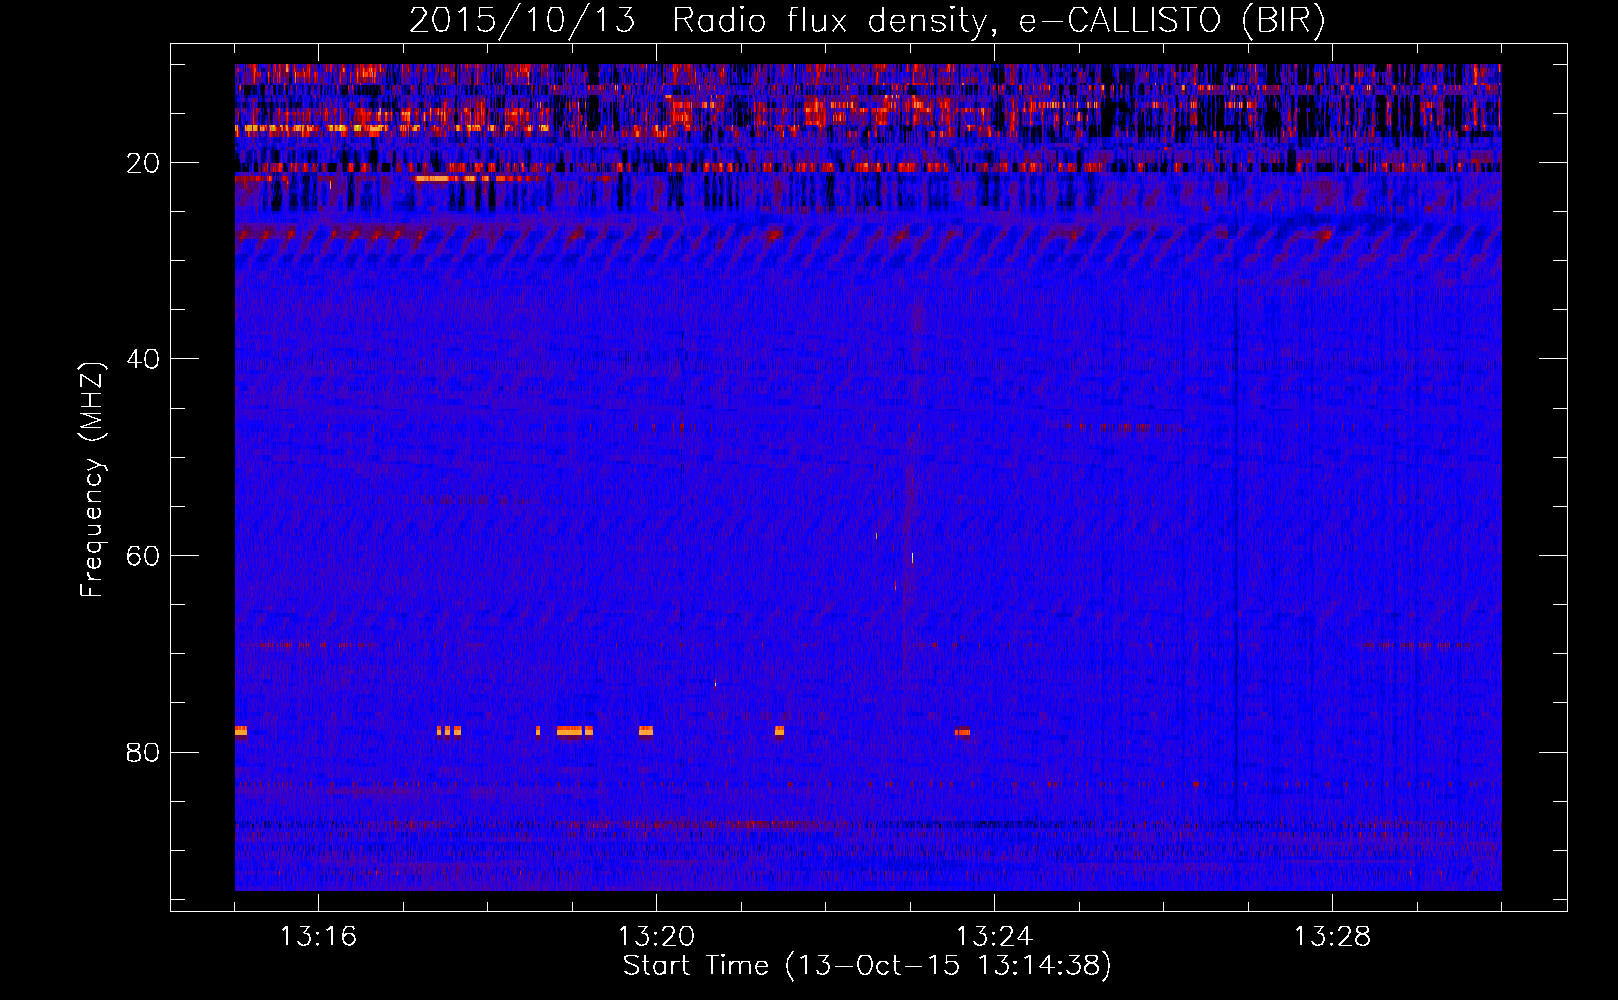This screenshot has width=1618, height=1000.
Task: Click the "Start Time (13-Oct-15 13:14:38)" x-axis label
Action: coord(867,966)
